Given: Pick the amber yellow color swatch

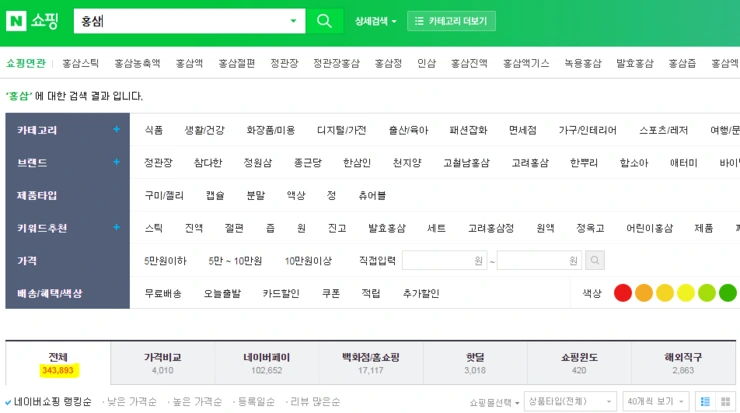Looking at the screenshot, I should pos(664,293).
